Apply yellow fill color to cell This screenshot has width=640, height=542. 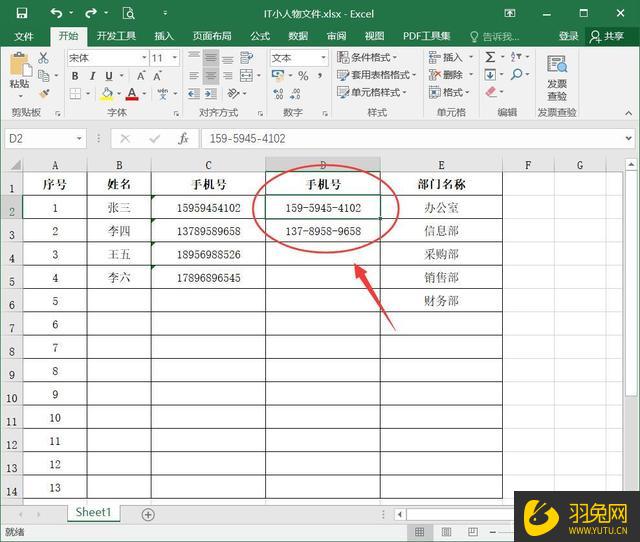[107, 94]
